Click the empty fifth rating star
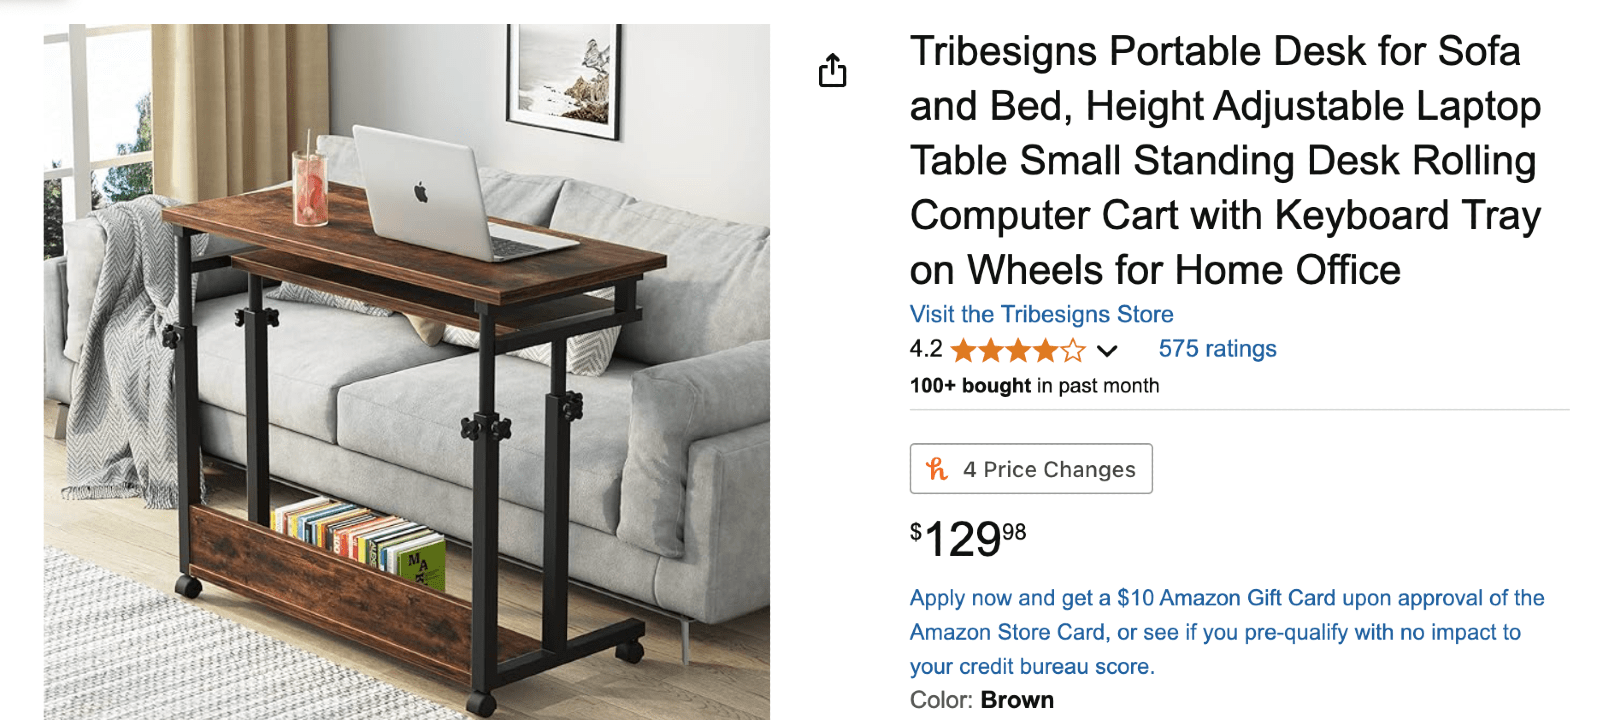Image resolution: width=1597 pixels, height=720 pixels. click(x=1073, y=351)
